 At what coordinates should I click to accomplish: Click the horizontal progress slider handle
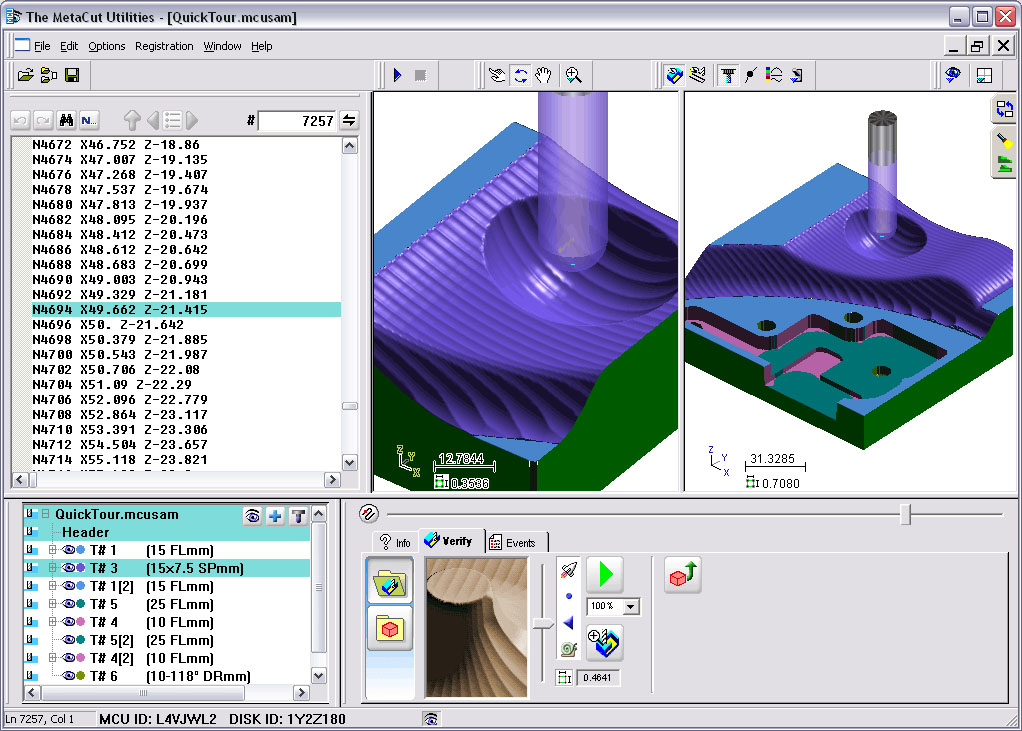(905, 514)
